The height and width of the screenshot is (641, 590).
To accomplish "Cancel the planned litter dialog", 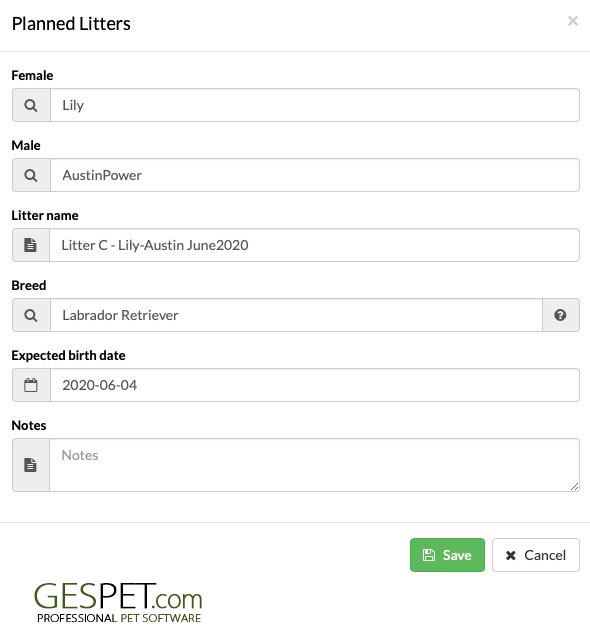I will point(536,555).
